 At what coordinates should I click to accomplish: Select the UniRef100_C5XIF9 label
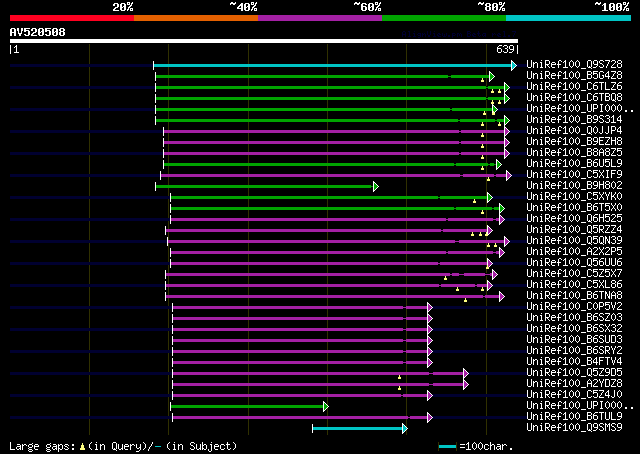[574, 175]
